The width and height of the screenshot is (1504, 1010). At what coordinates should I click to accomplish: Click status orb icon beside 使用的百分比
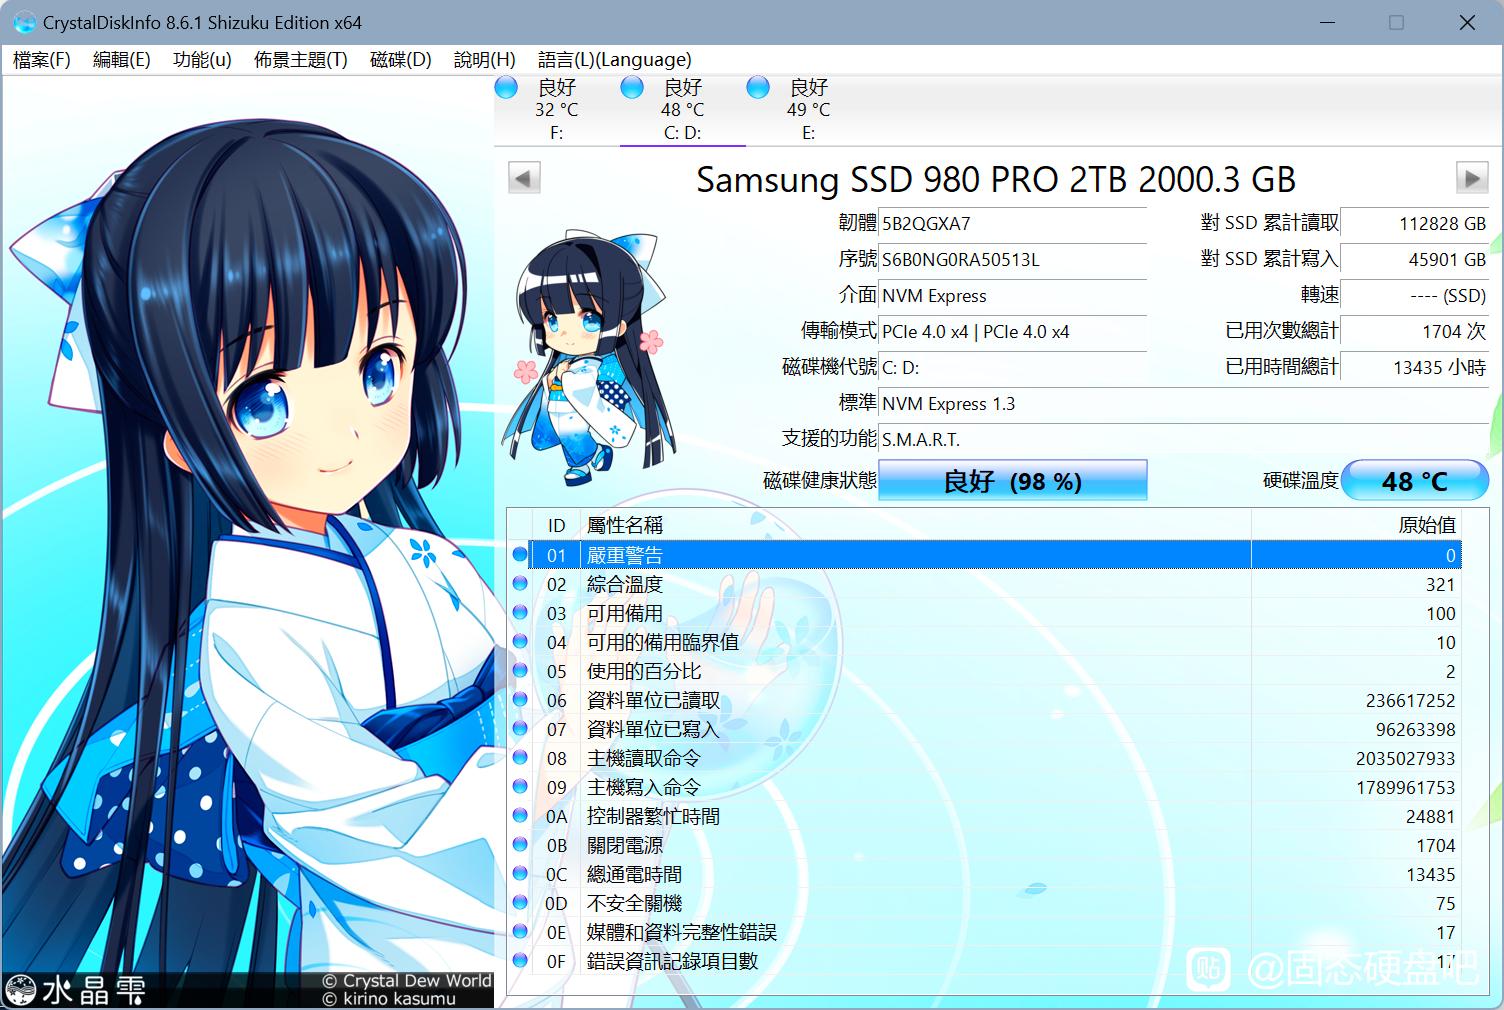point(520,670)
